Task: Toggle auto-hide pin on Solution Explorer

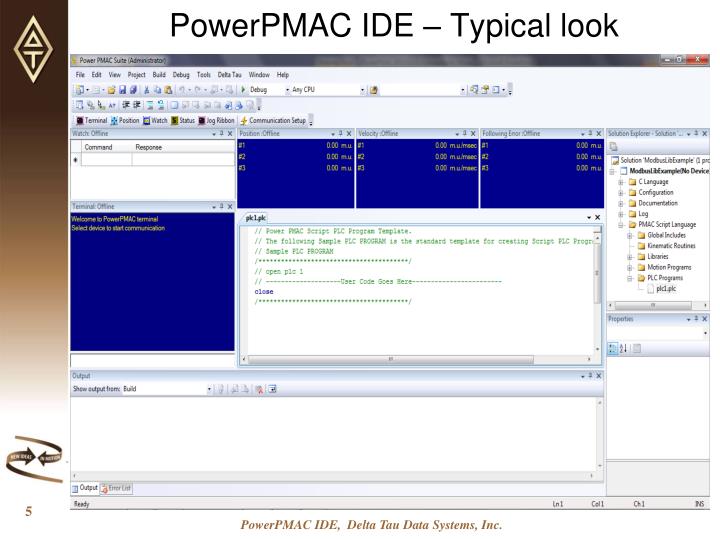Action: pyautogui.click(x=696, y=133)
